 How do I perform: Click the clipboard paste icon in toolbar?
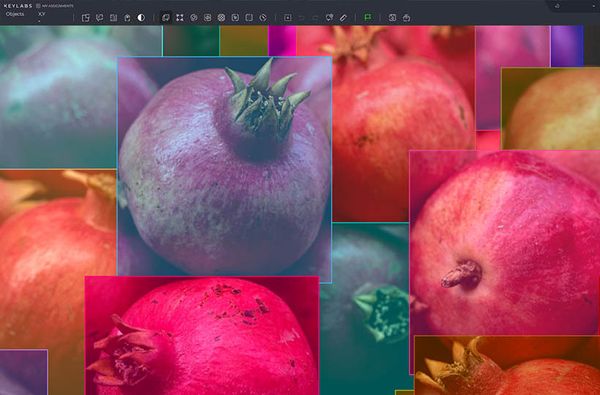pos(127,18)
